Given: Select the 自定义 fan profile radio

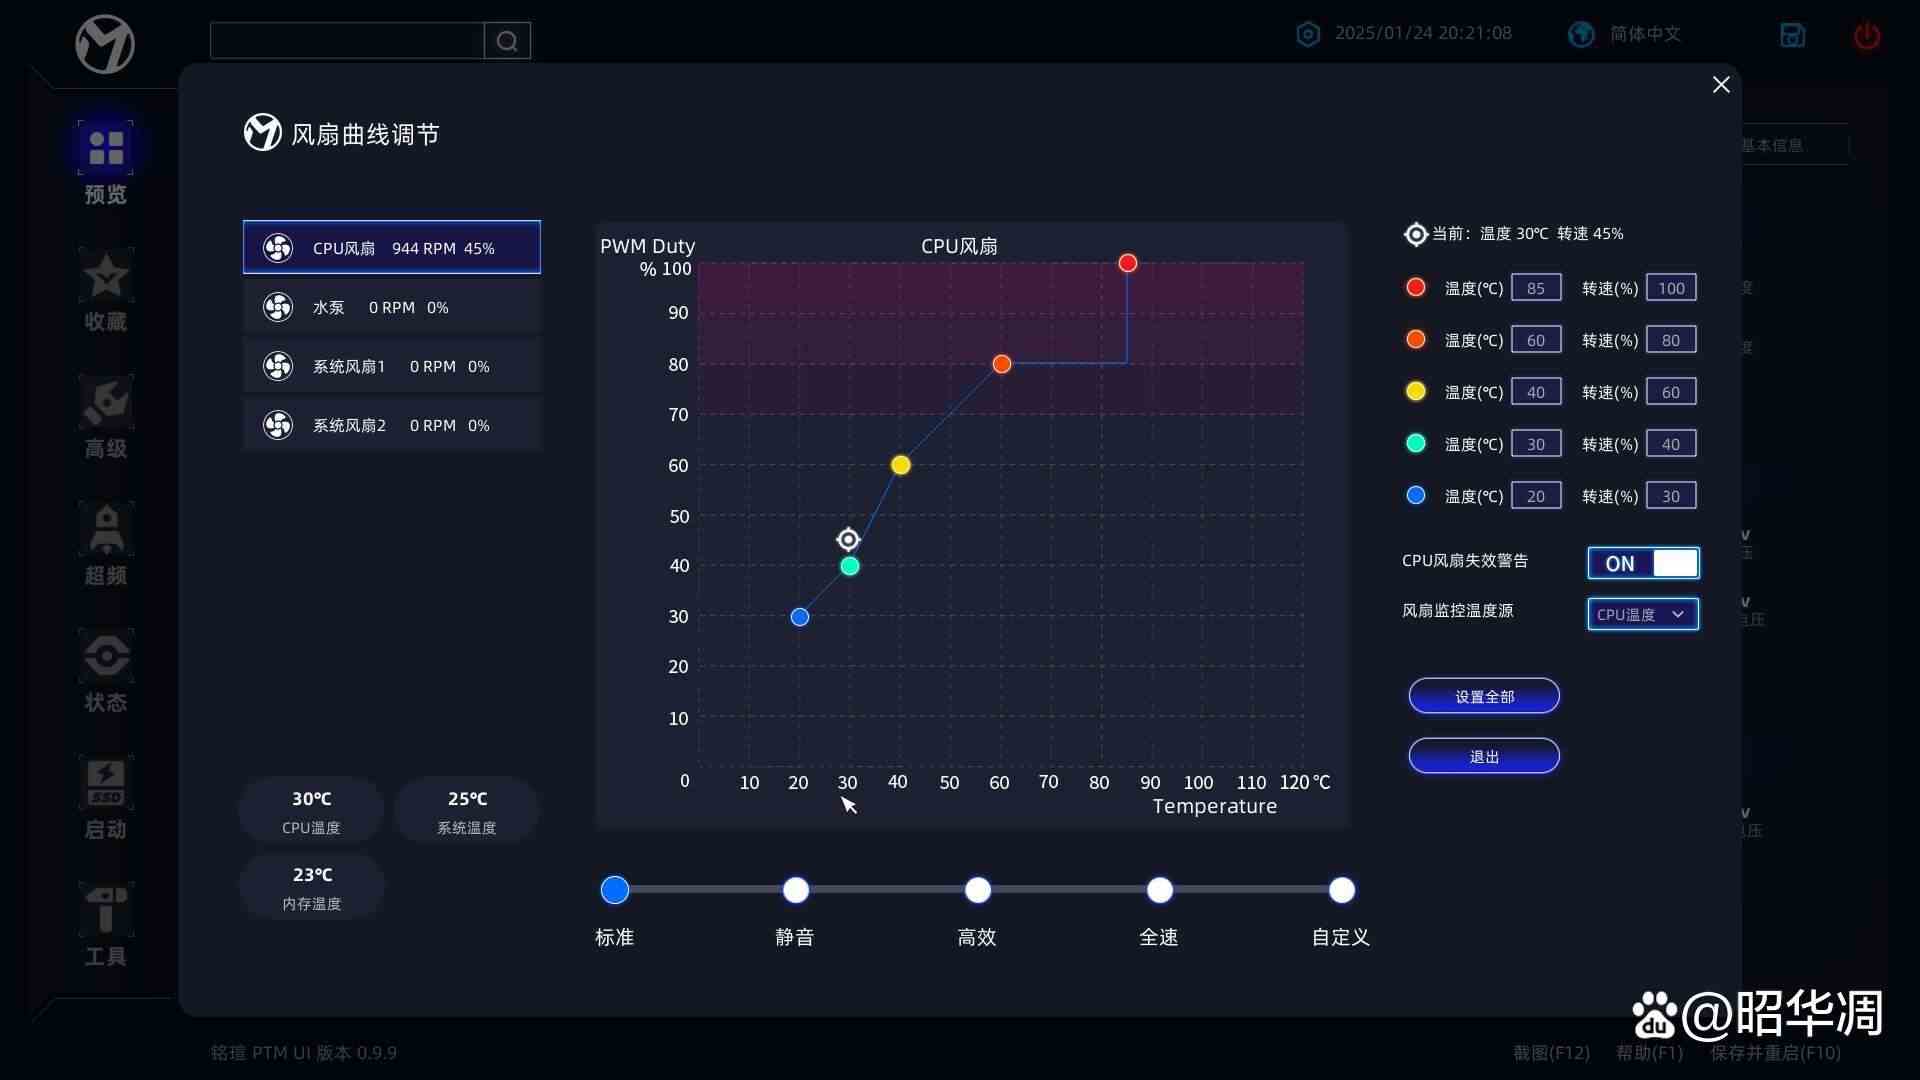Looking at the screenshot, I should pyautogui.click(x=1342, y=890).
